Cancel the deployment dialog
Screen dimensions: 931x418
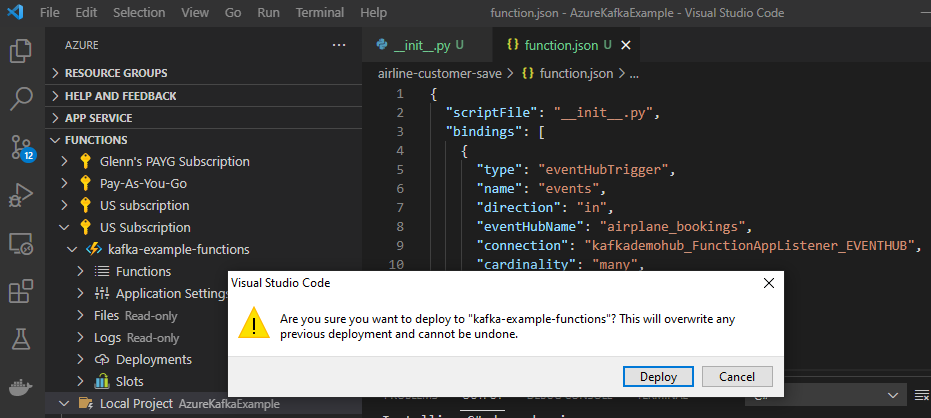pos(737,377)
